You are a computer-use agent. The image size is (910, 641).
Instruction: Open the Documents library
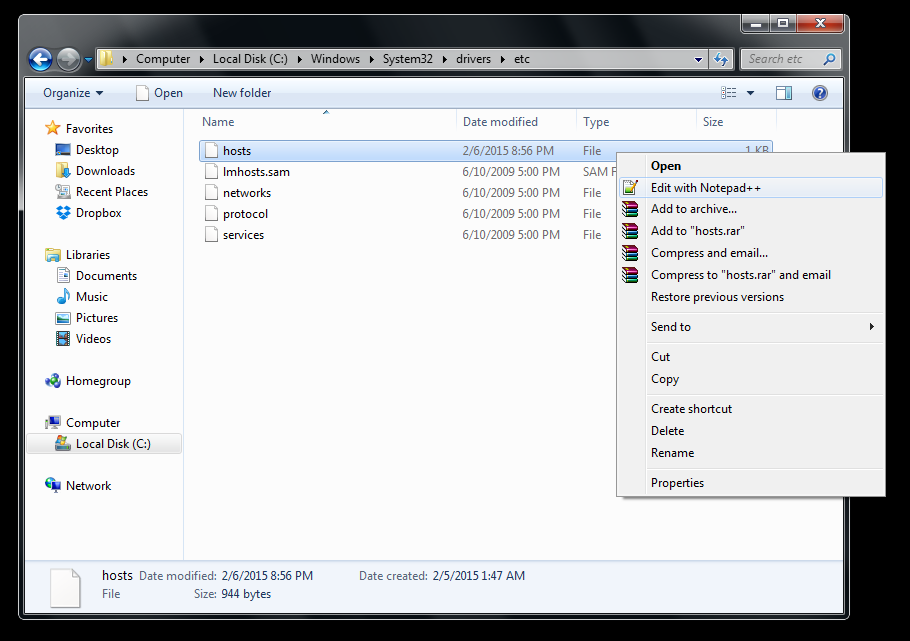pyautogui.click(x=106, y=276)
